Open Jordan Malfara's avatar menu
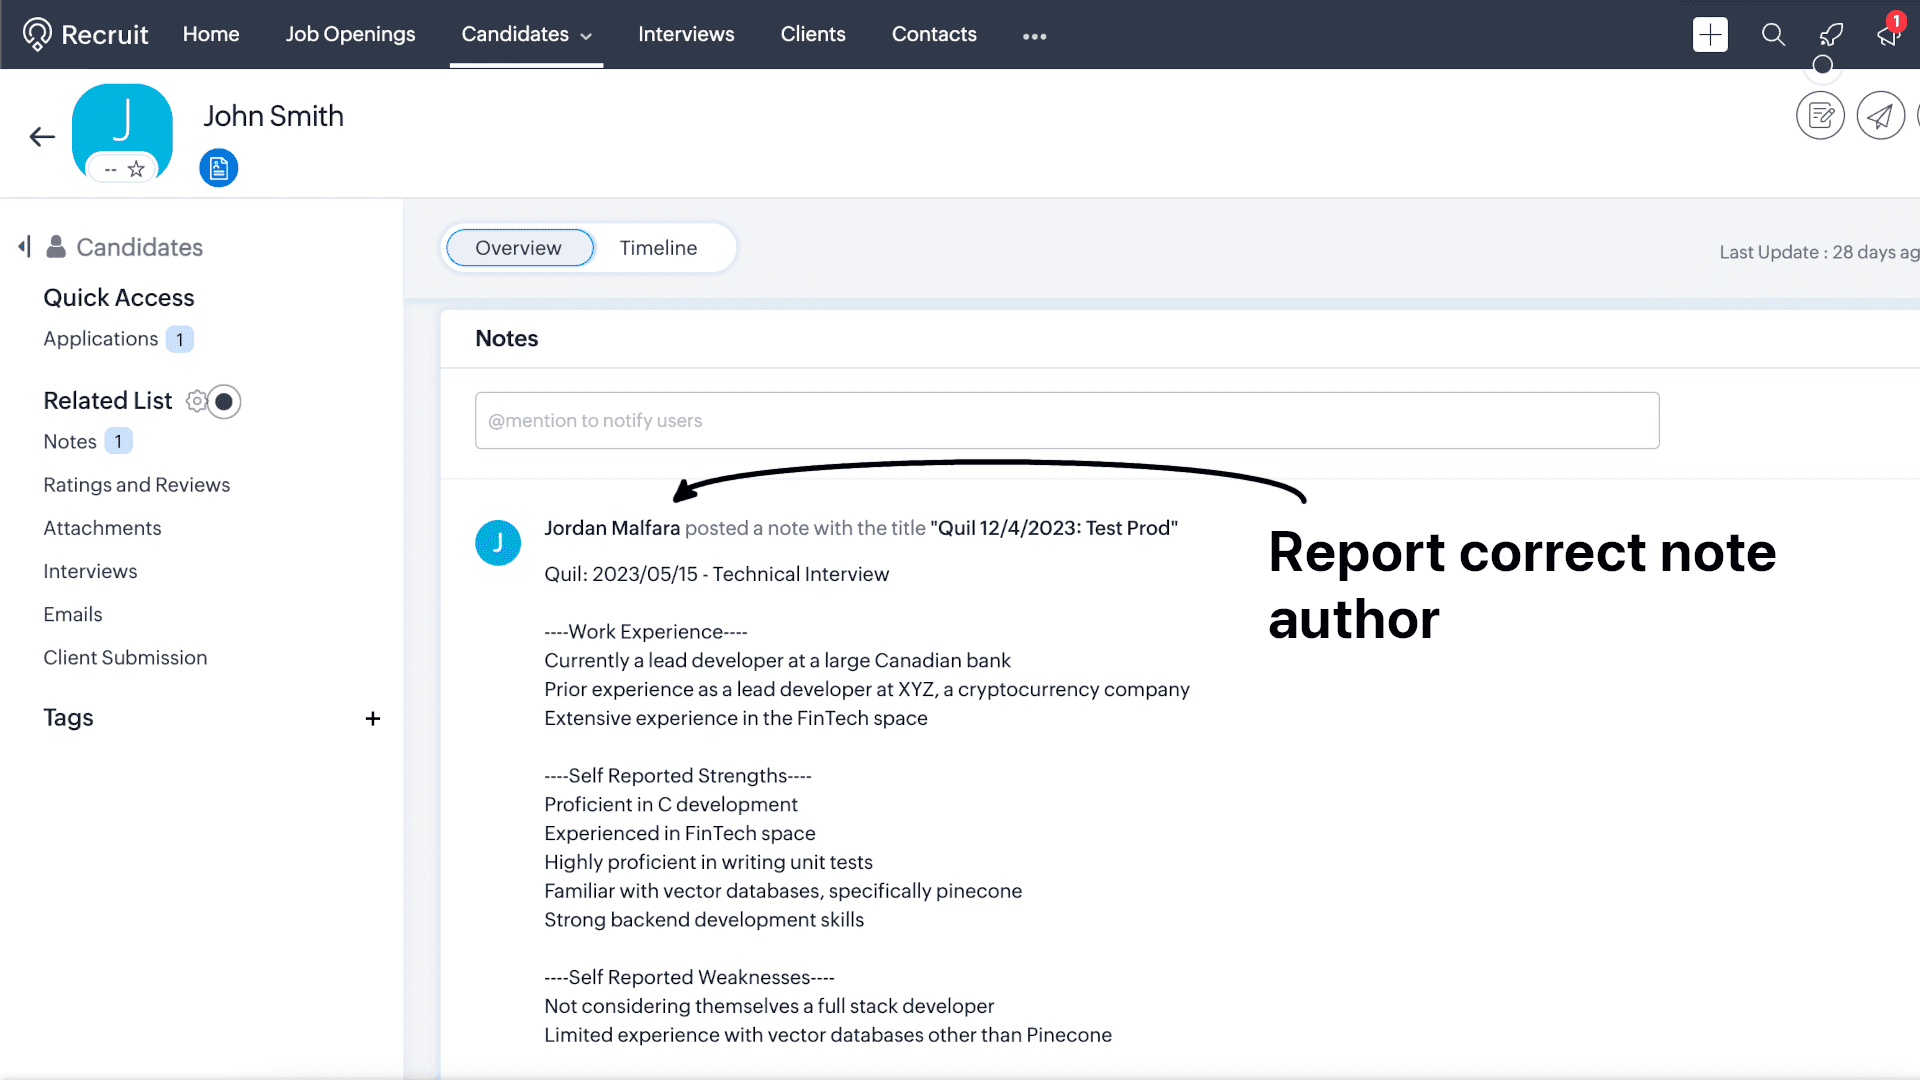Viewport: 1920px width, 1080px height. (x=497, y=542)
